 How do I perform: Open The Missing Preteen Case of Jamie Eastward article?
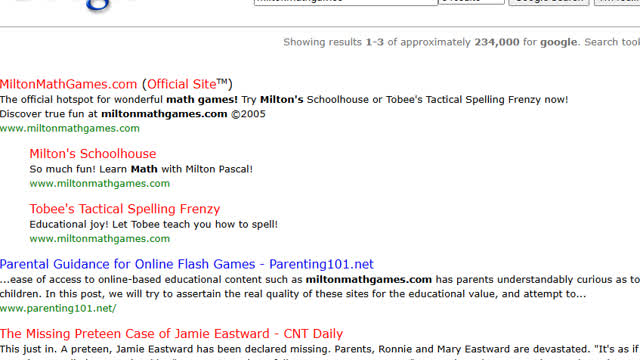[171, 334]
